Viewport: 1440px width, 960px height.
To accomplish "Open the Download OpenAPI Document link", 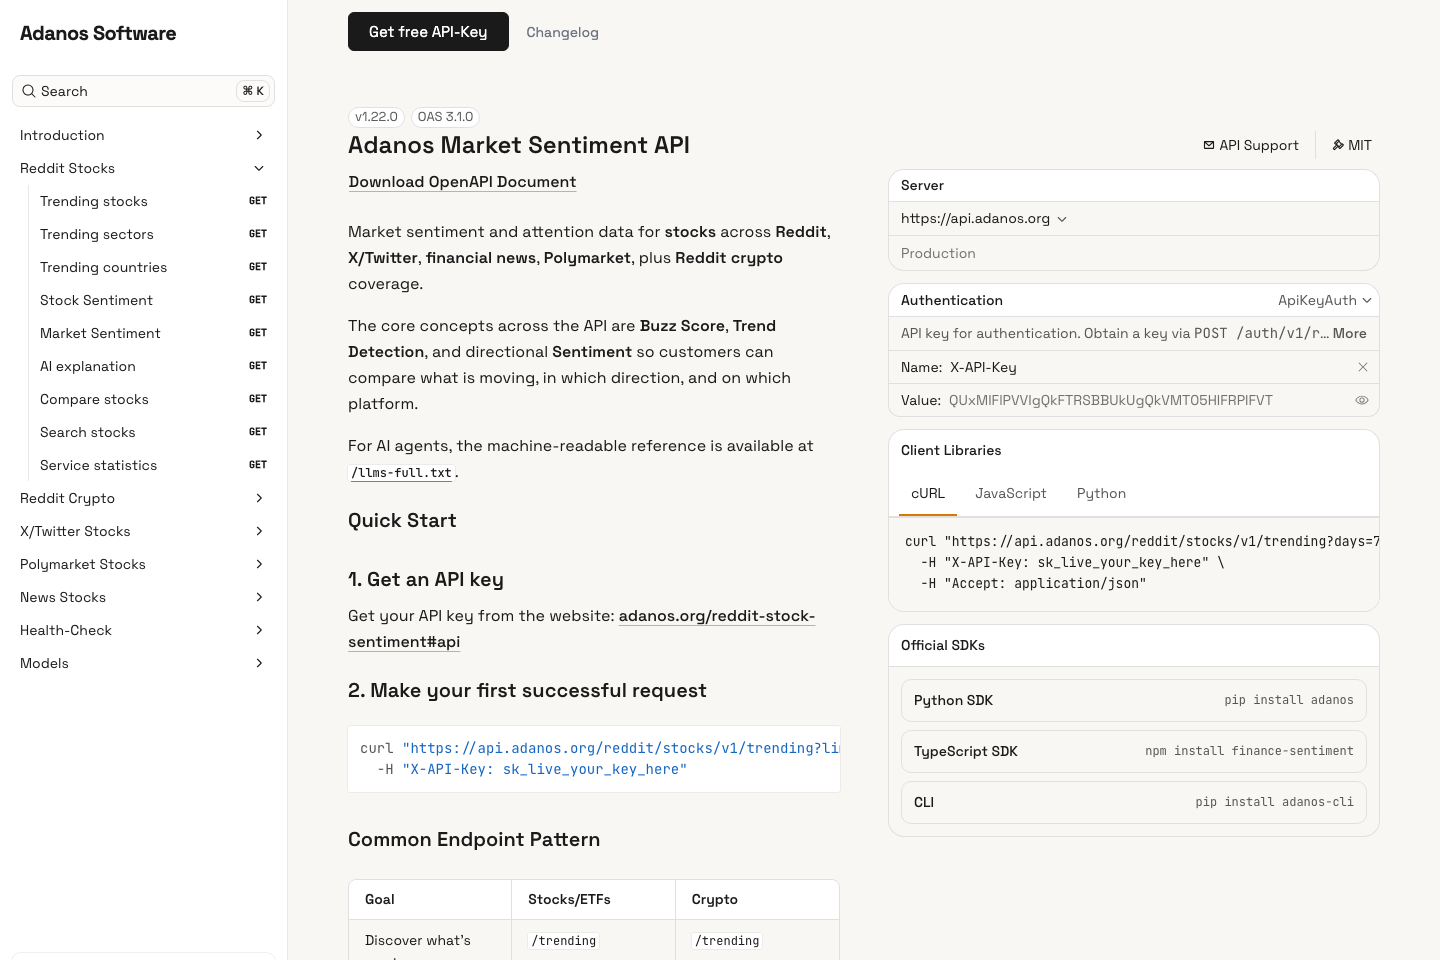I will point(462,181).
